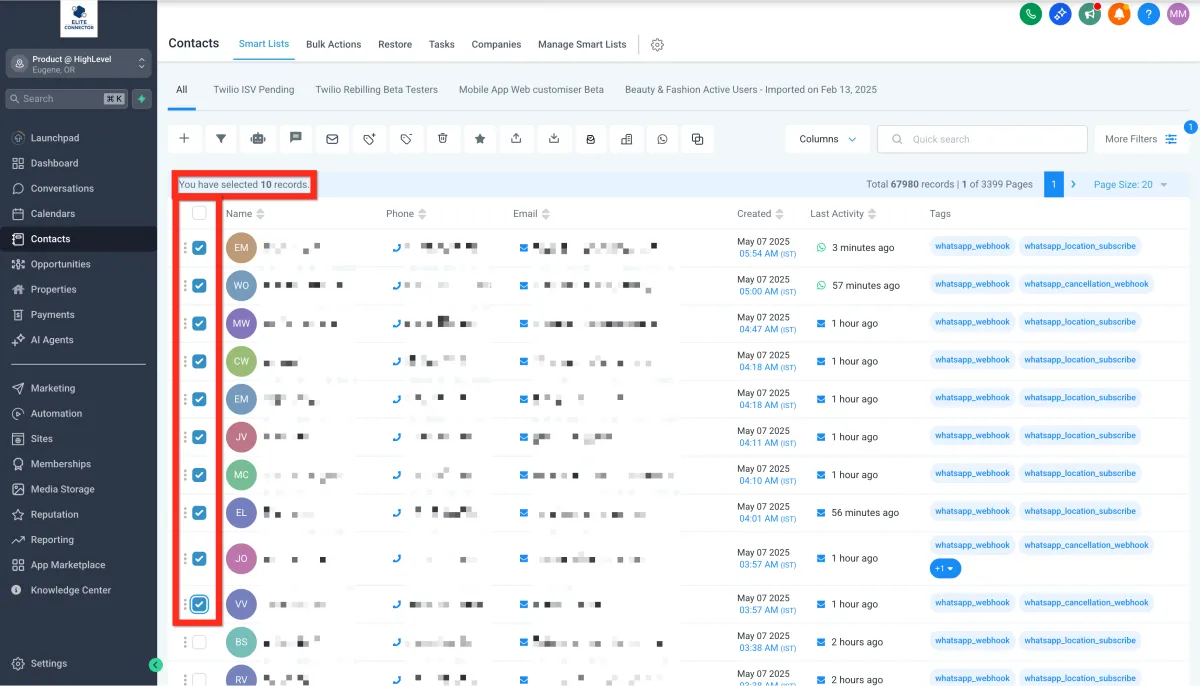Image resolution: width=1200 pixels, height=686 pixels.
Task: Uncheck the checkbox for contact WO
Action: coord(199,285)
